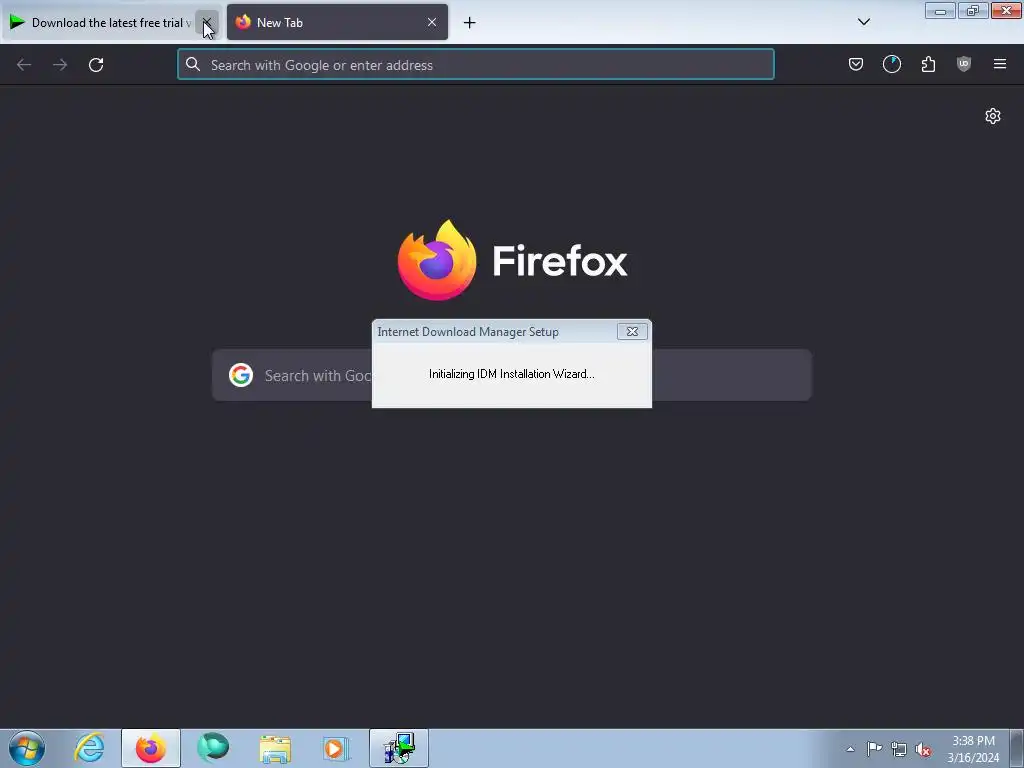
Task: Click the Google logo in search box
Action: coord(241,376)
